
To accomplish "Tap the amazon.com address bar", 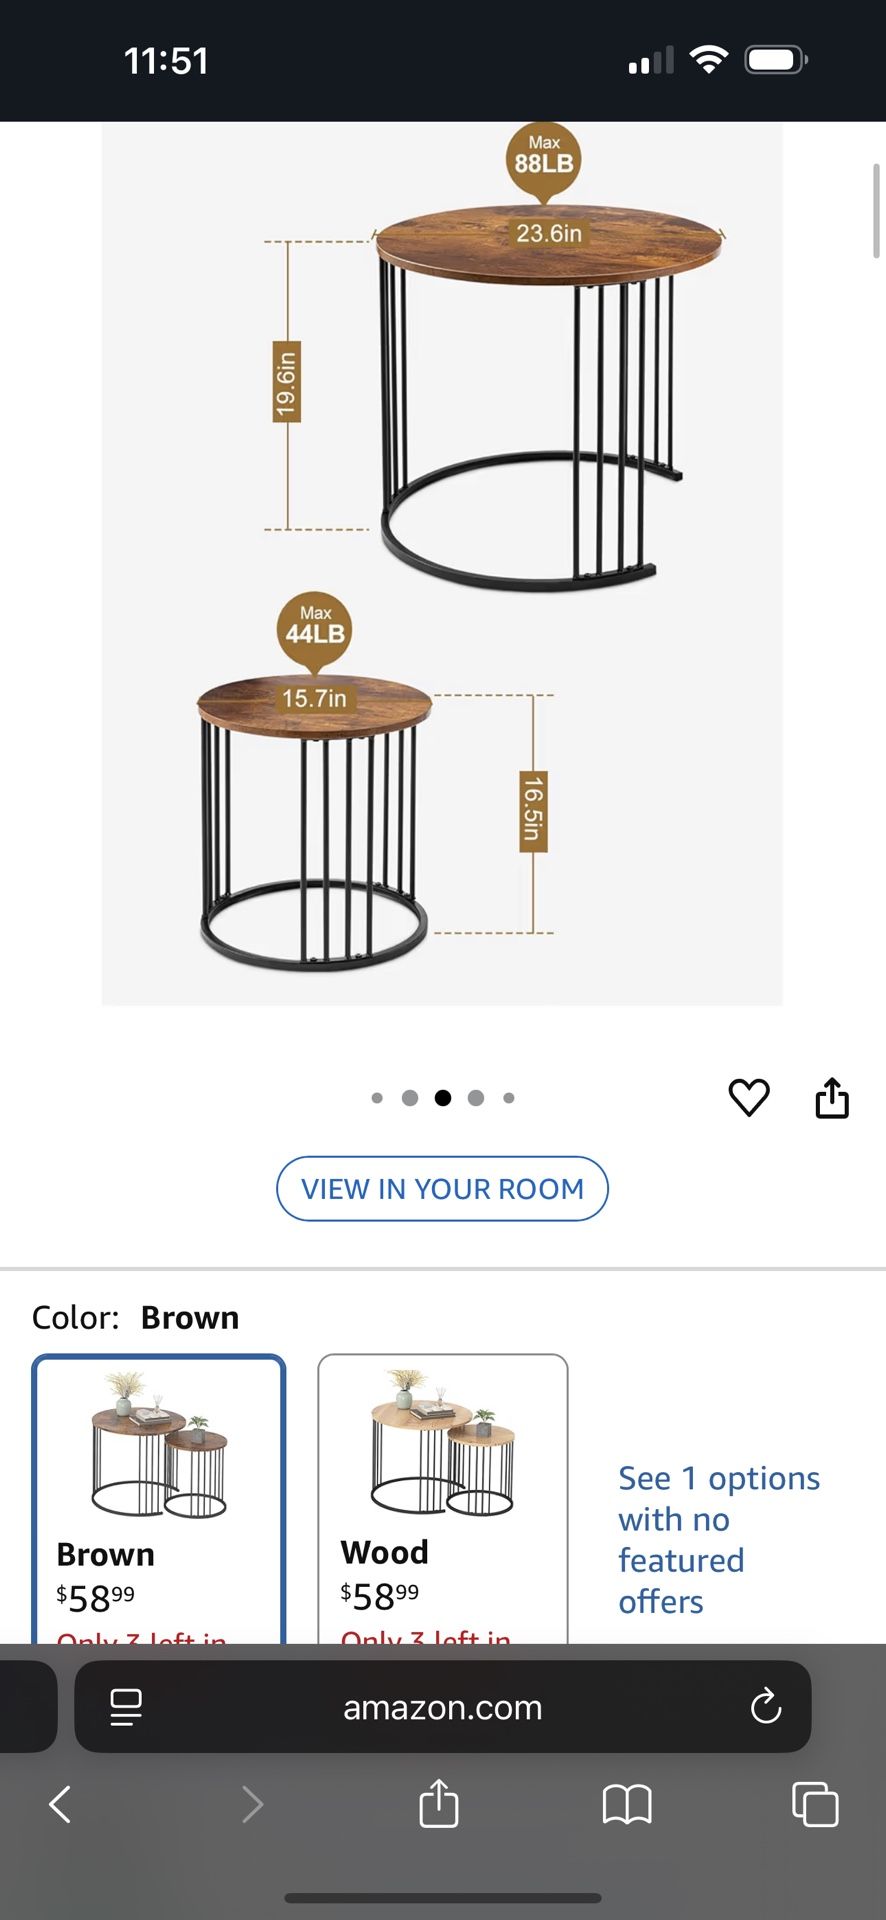I will 442,1706.
